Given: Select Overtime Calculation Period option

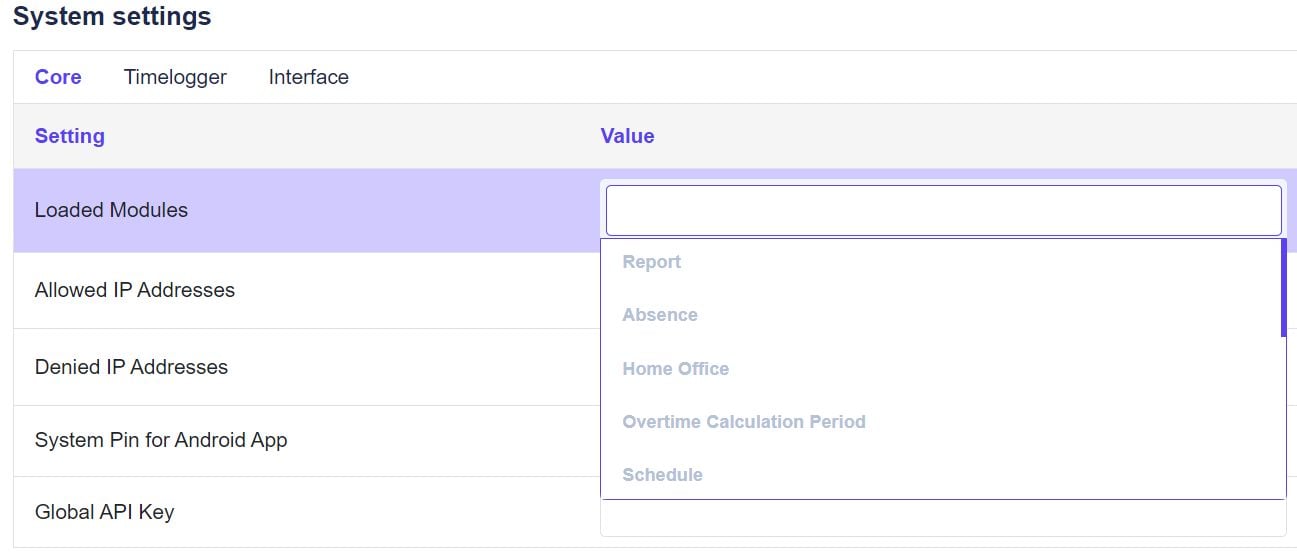Looking at the screenshot, I should (744, 422).
